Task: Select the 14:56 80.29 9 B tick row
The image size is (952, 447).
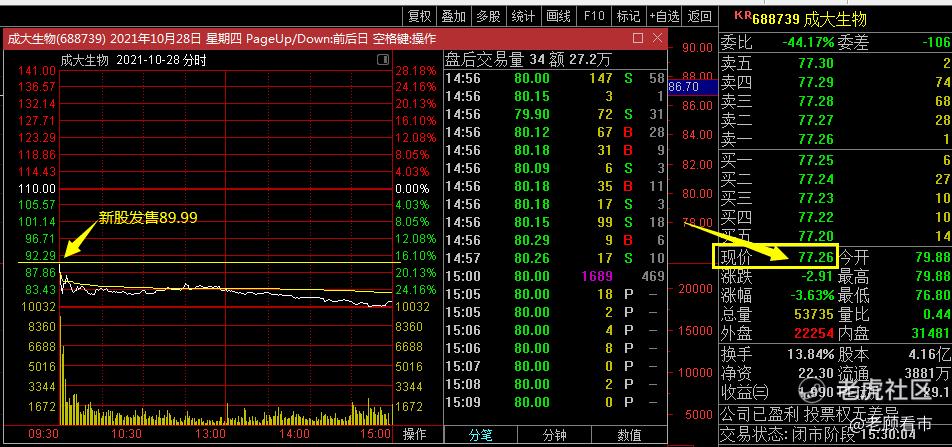Action: pos(555,241)
